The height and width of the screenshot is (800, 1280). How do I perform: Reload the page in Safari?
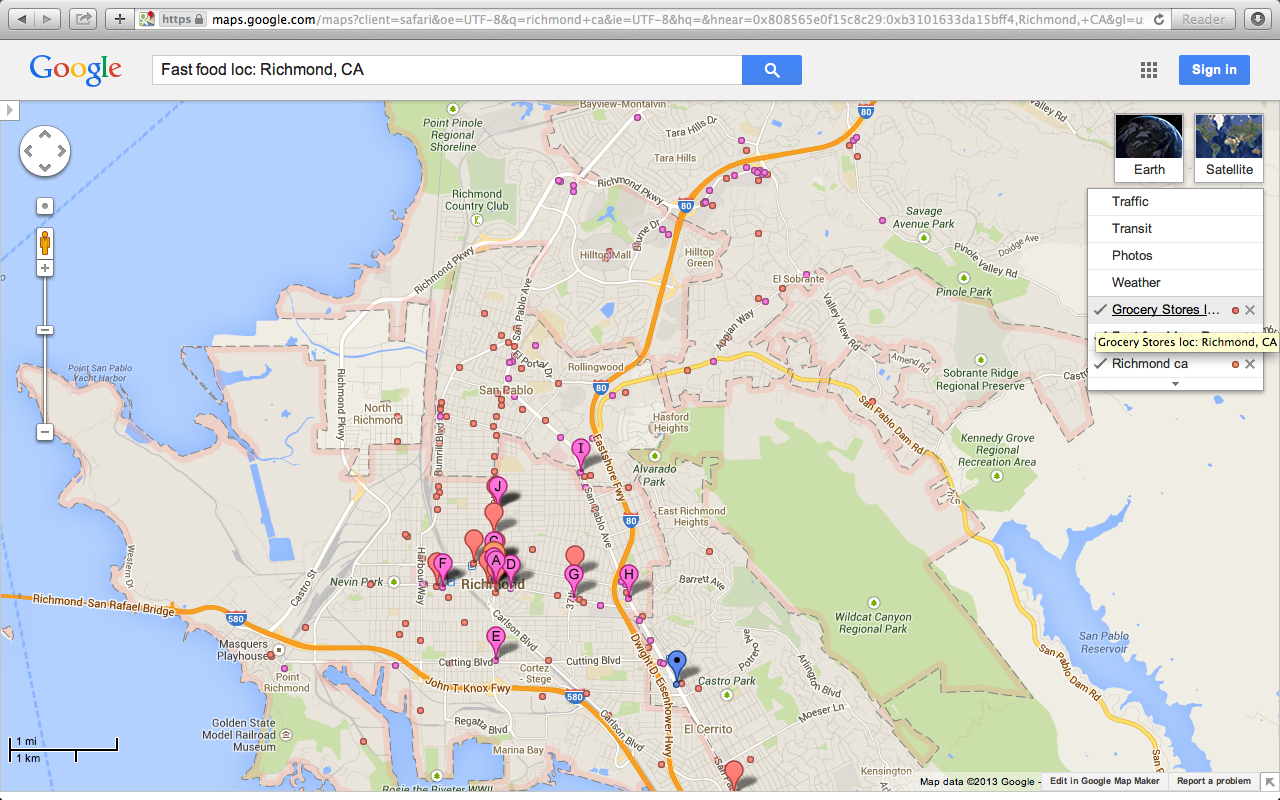(1159, 19)
